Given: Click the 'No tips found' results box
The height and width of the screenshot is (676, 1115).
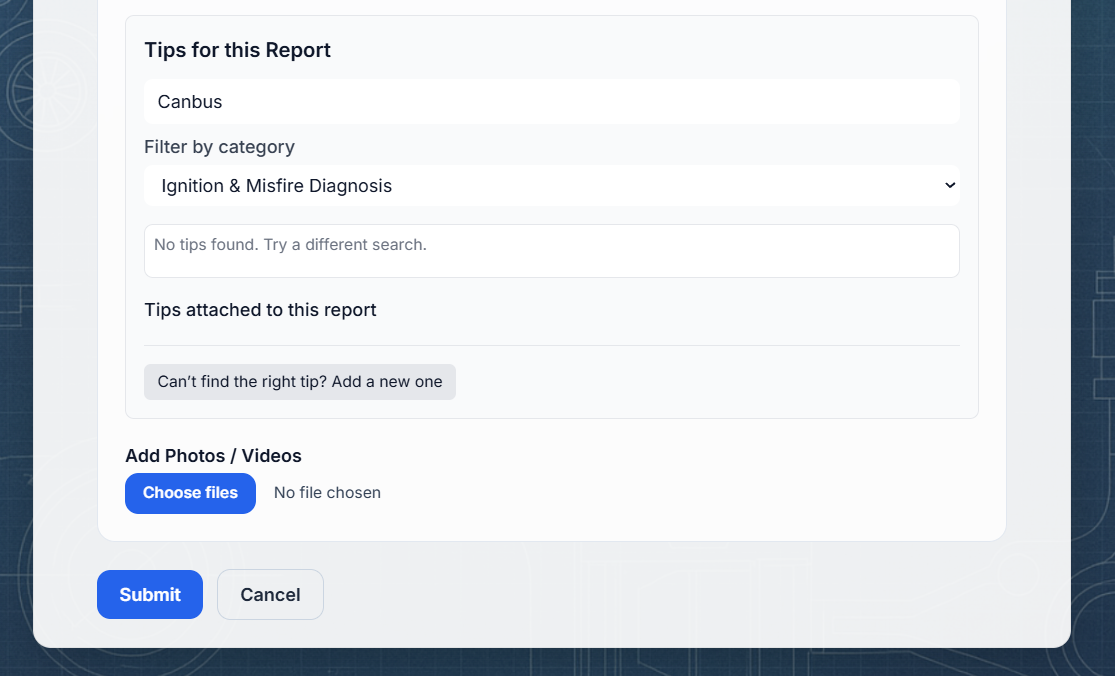Looking at the screenshot, I should (x=551, y=251).
